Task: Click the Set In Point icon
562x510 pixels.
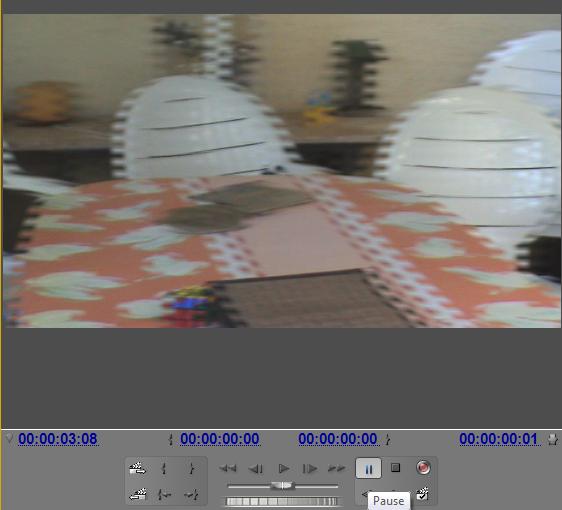Action: click(164, 468)
